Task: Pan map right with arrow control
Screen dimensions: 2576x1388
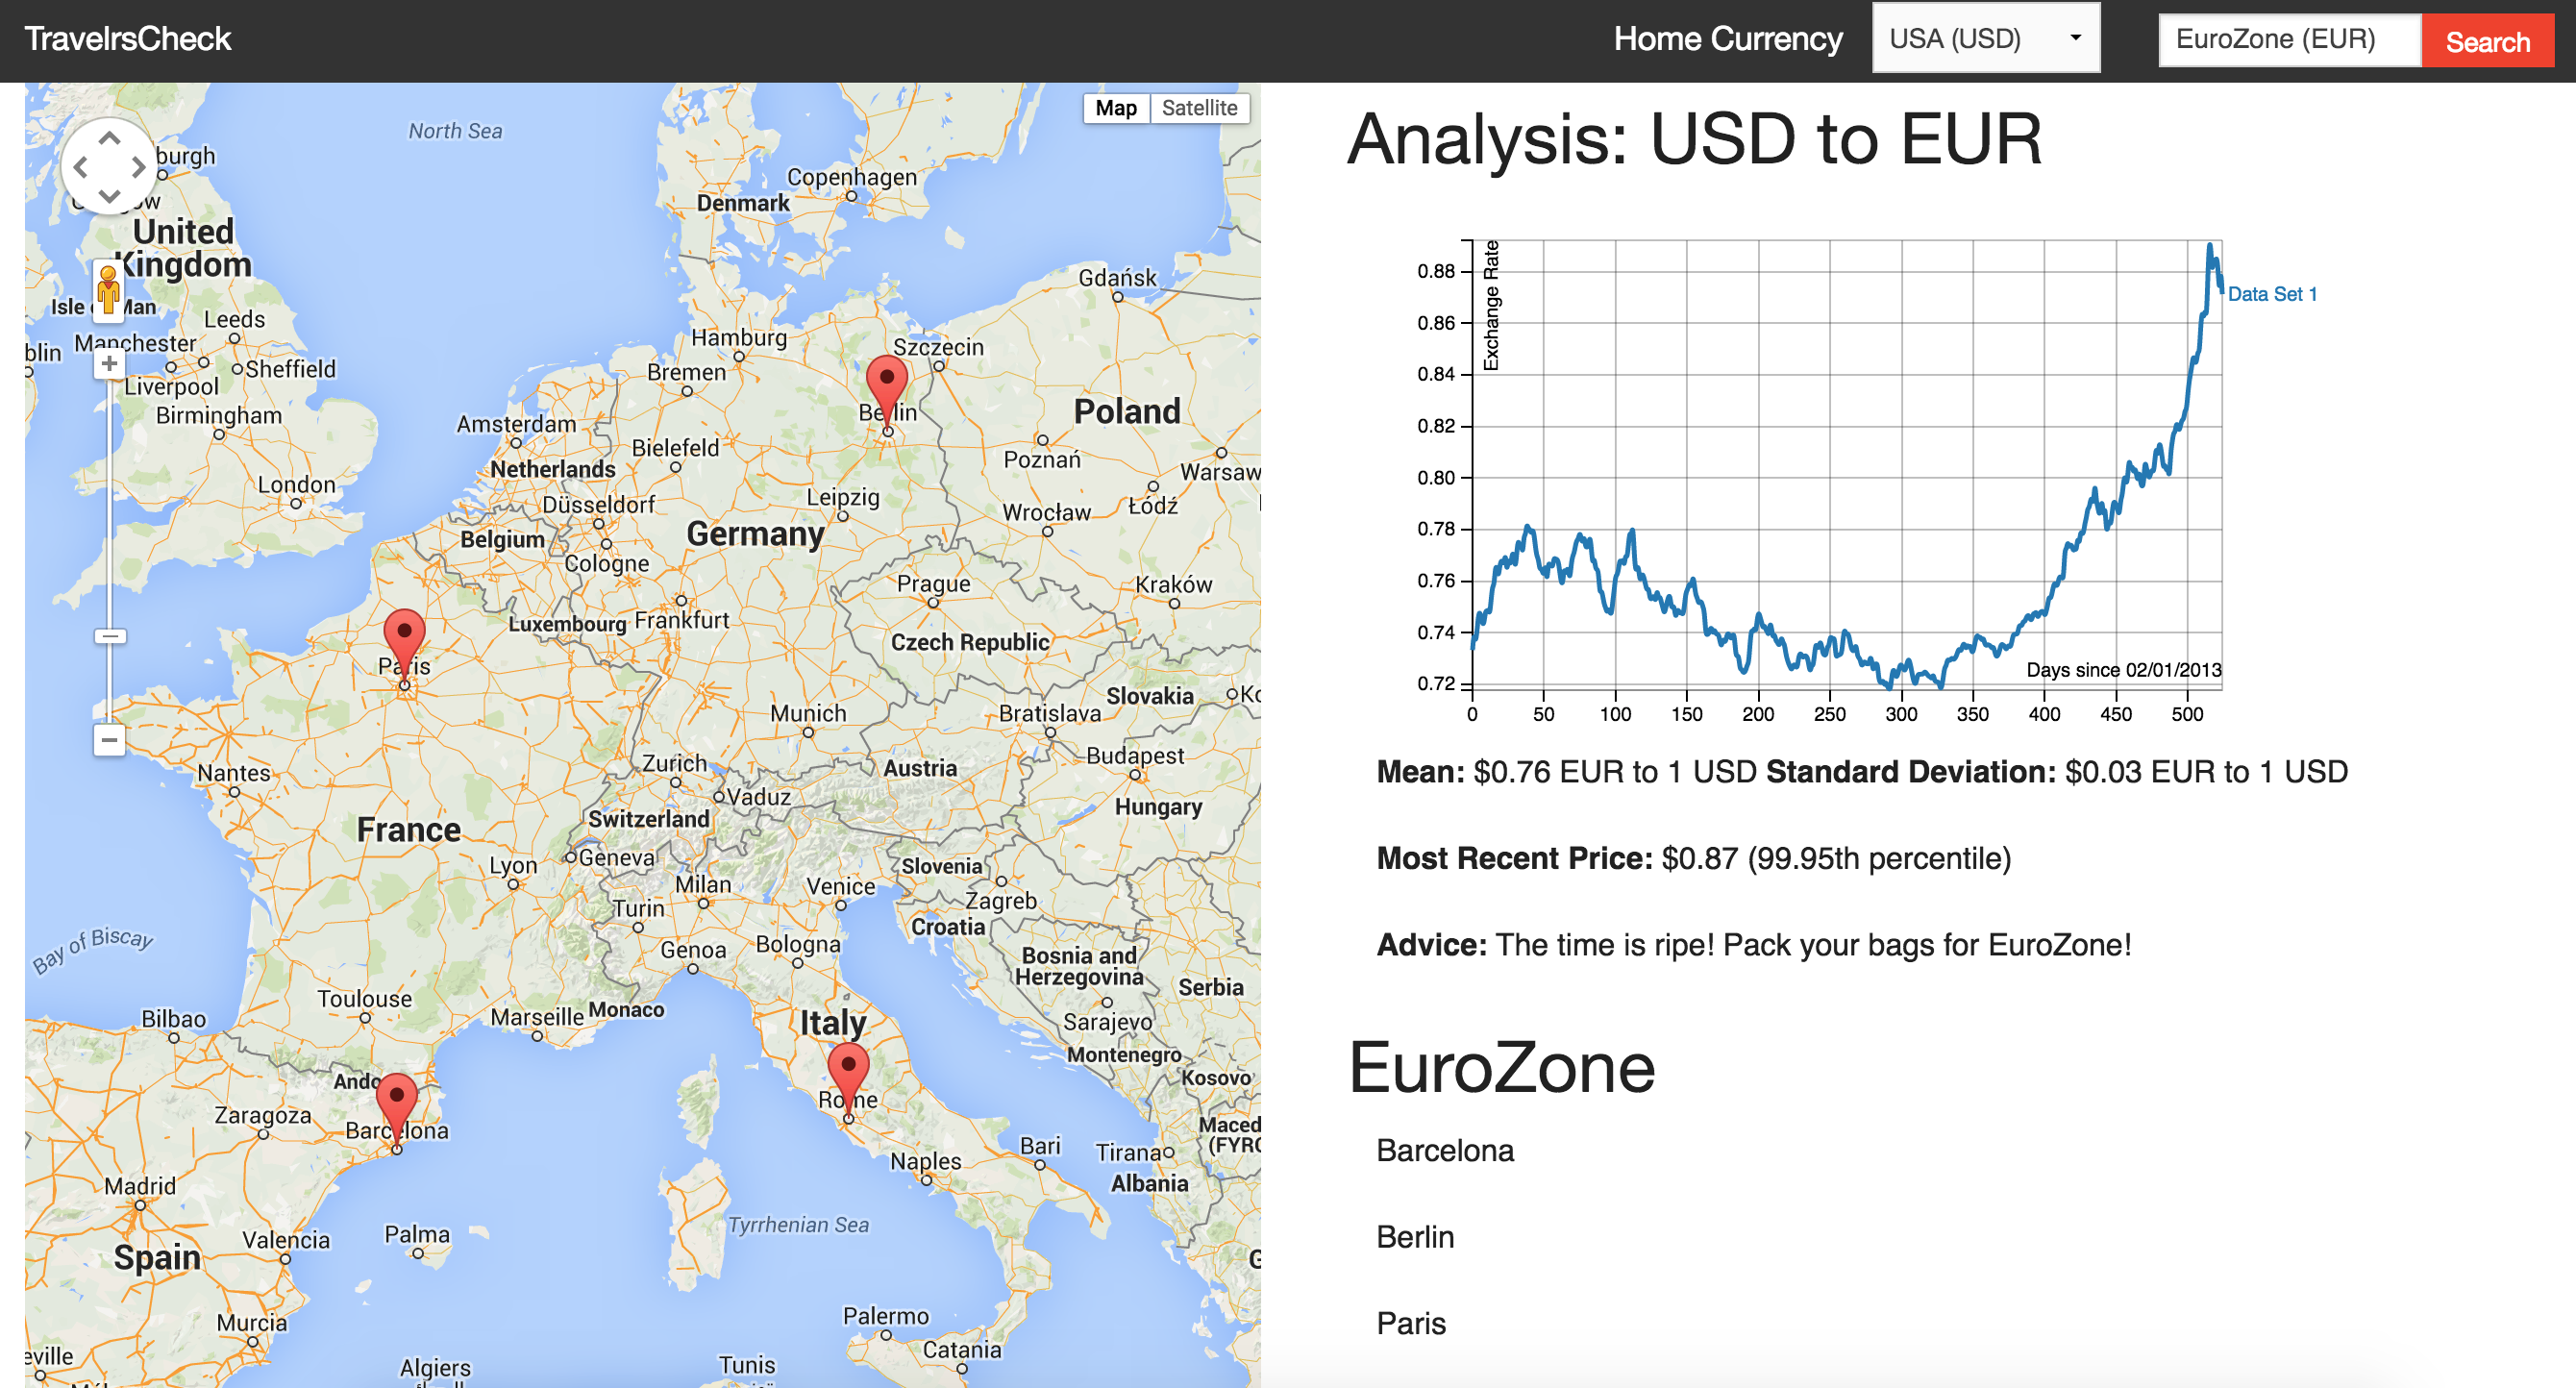Action: (x=139, y=167)
